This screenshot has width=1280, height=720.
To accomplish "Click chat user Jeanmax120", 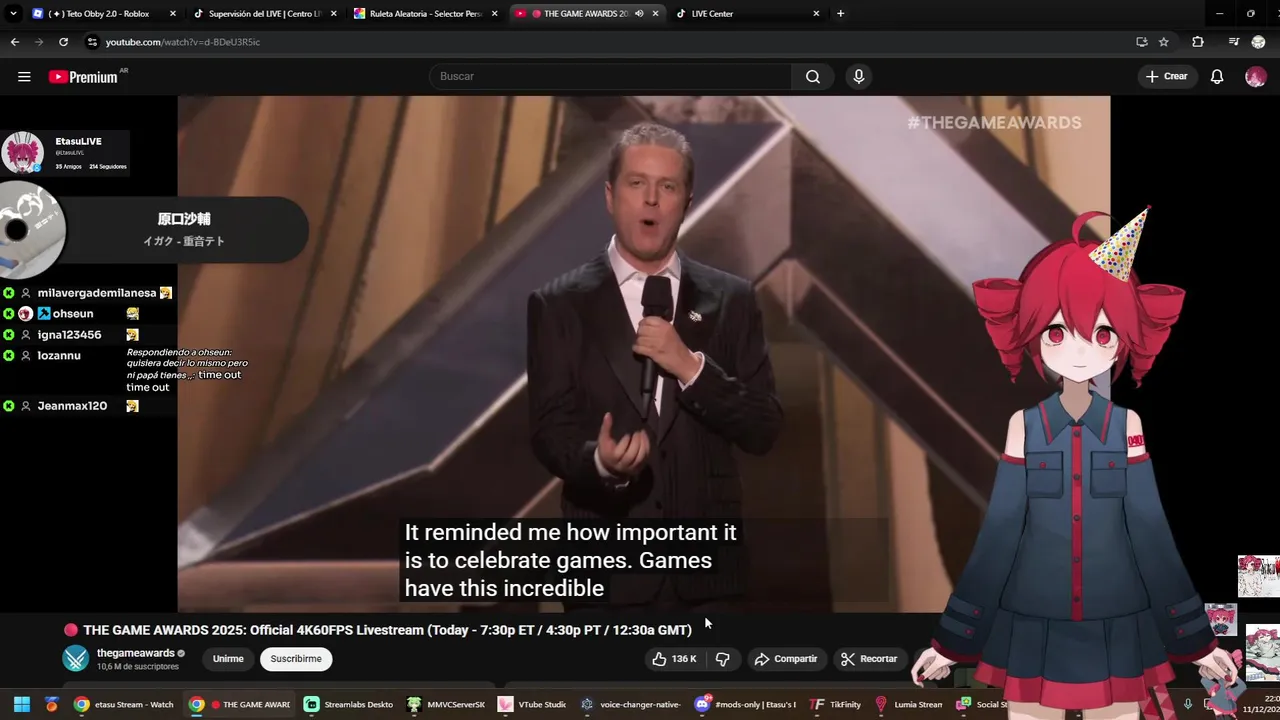I will pos(72,406).
